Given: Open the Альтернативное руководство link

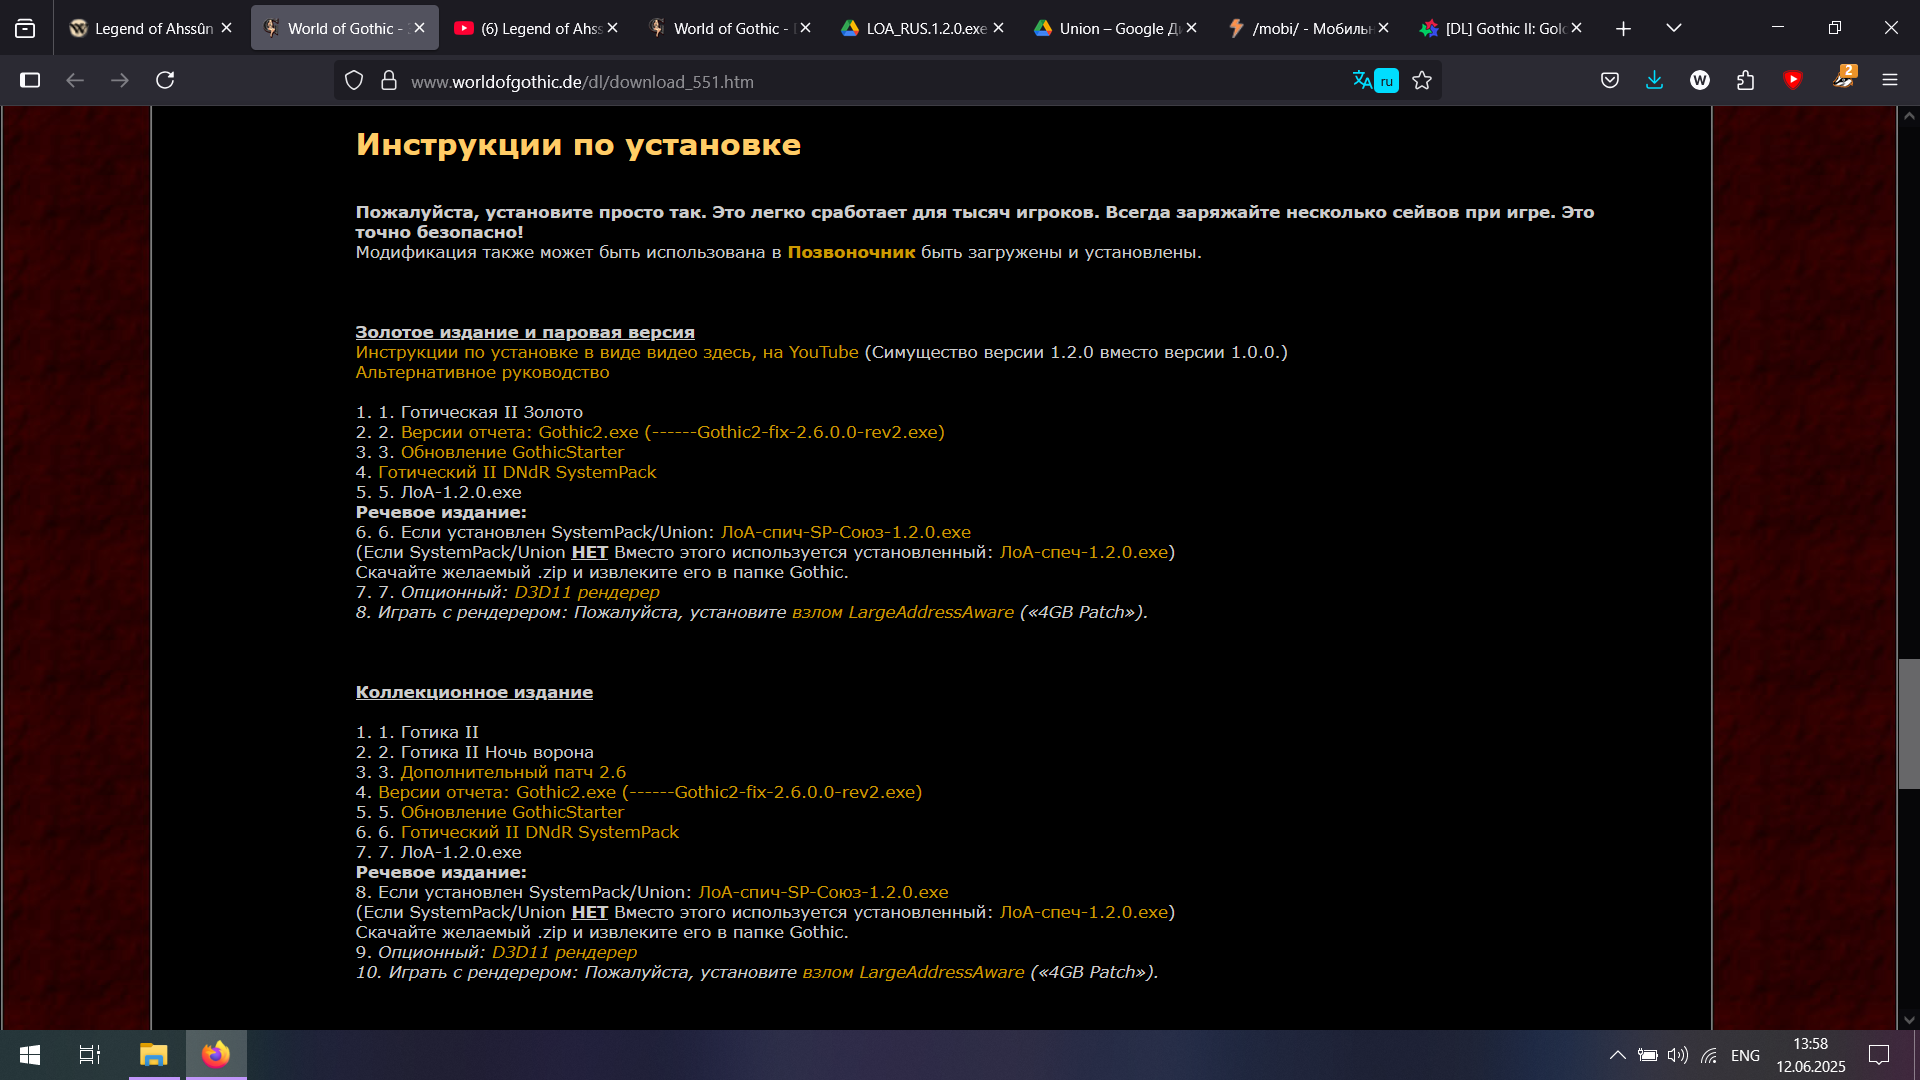Looking at the screenshot, I should coord(482,372).
